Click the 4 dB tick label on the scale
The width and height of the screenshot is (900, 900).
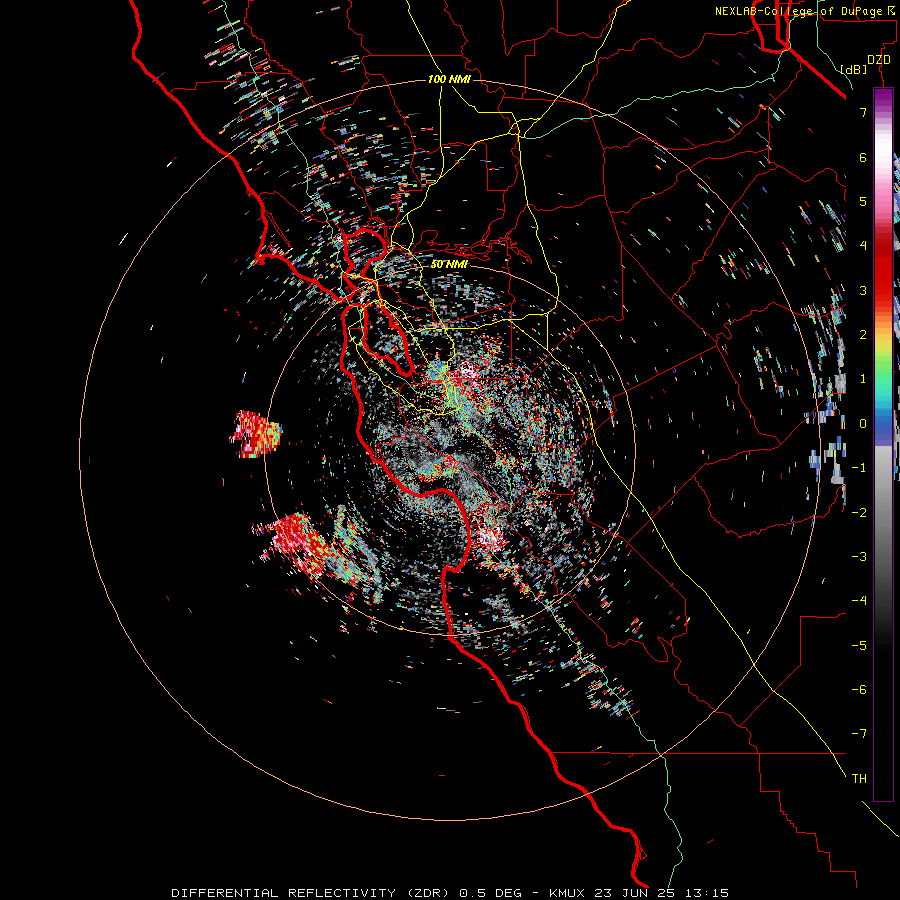coord(863,246)
